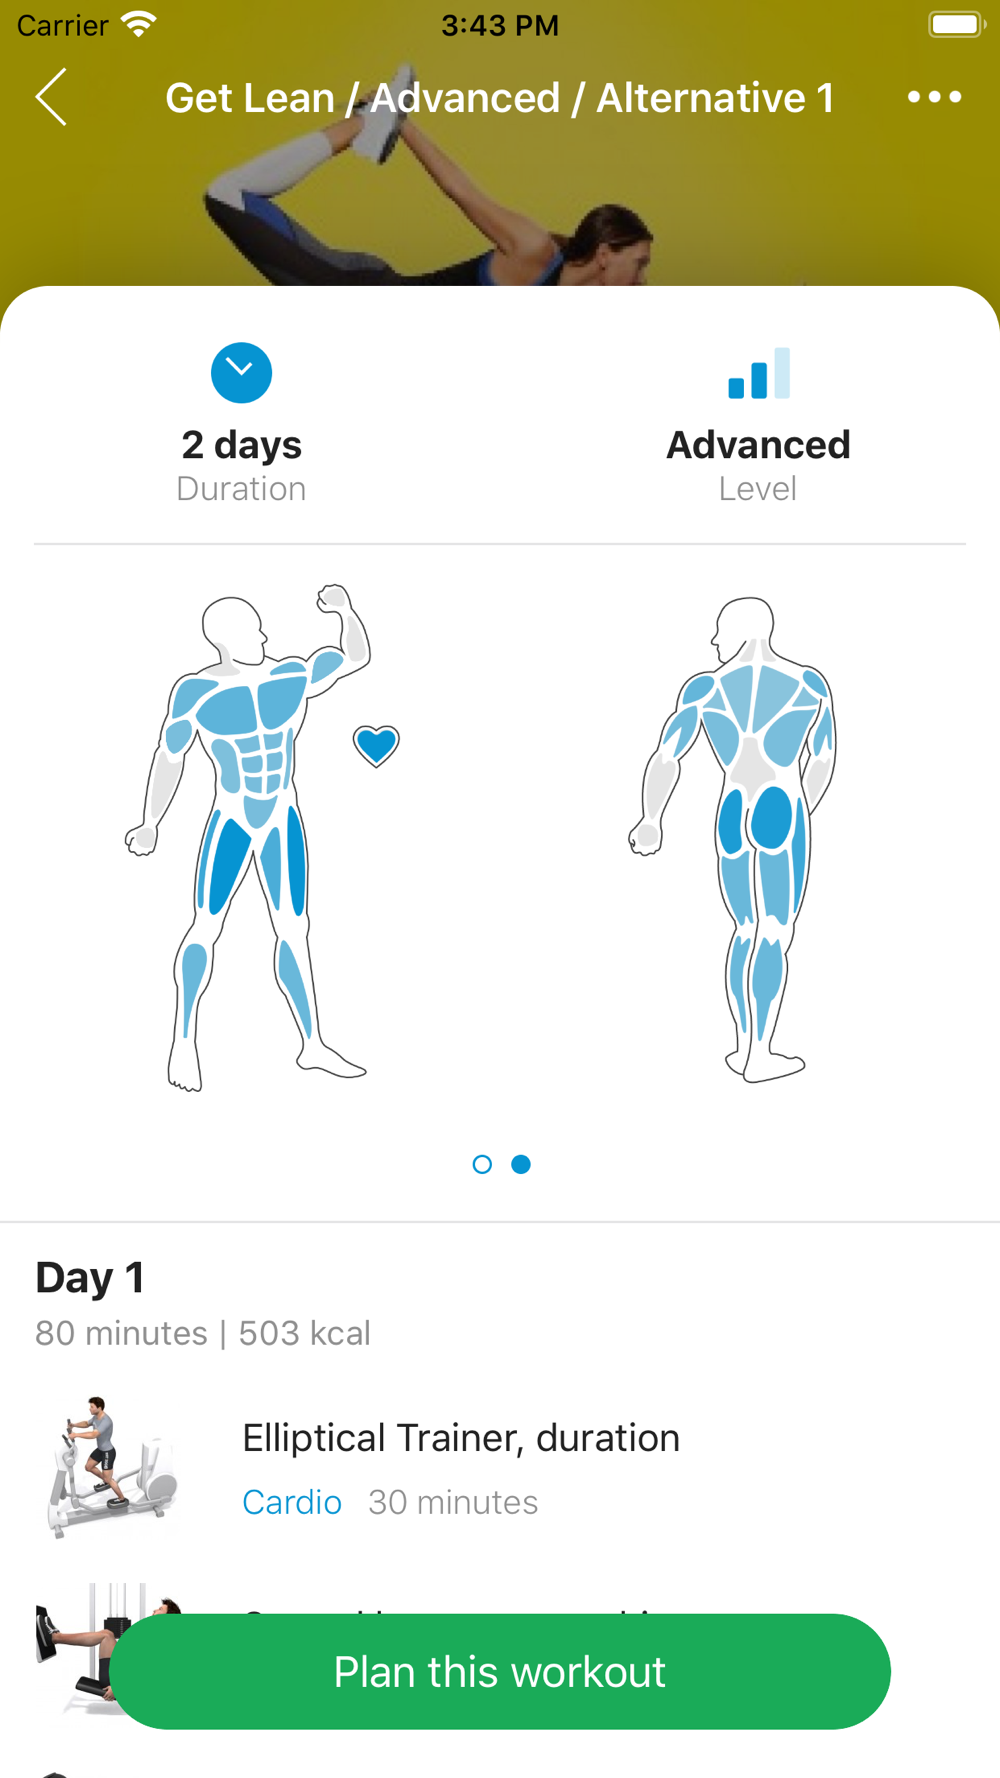Switch to first page indicator dot
Screen dimensions: 1000x1778
pyautogui.click(x=482, y=1164)
